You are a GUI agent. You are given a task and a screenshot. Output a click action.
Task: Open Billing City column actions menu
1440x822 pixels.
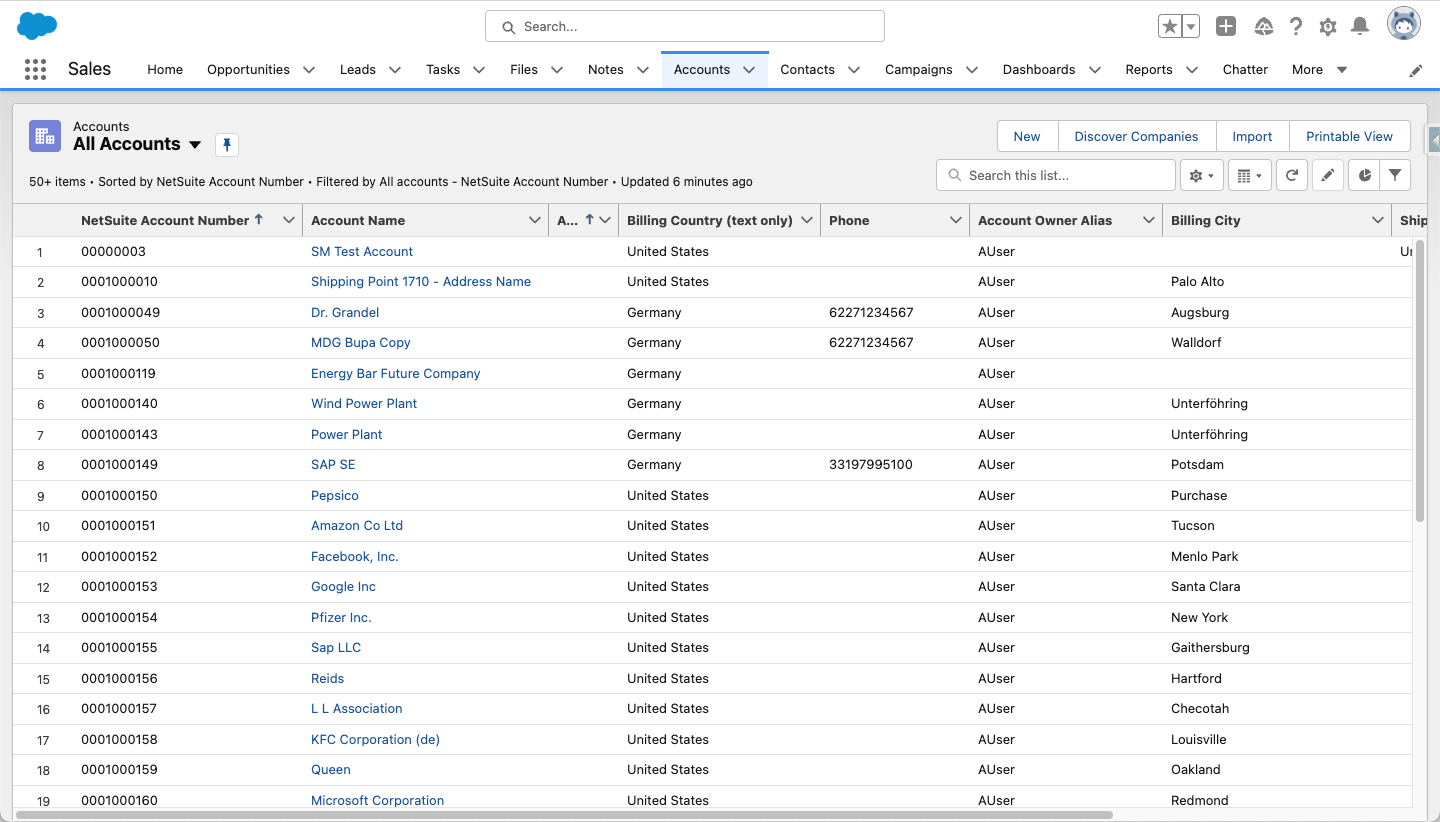[1378, 220]
